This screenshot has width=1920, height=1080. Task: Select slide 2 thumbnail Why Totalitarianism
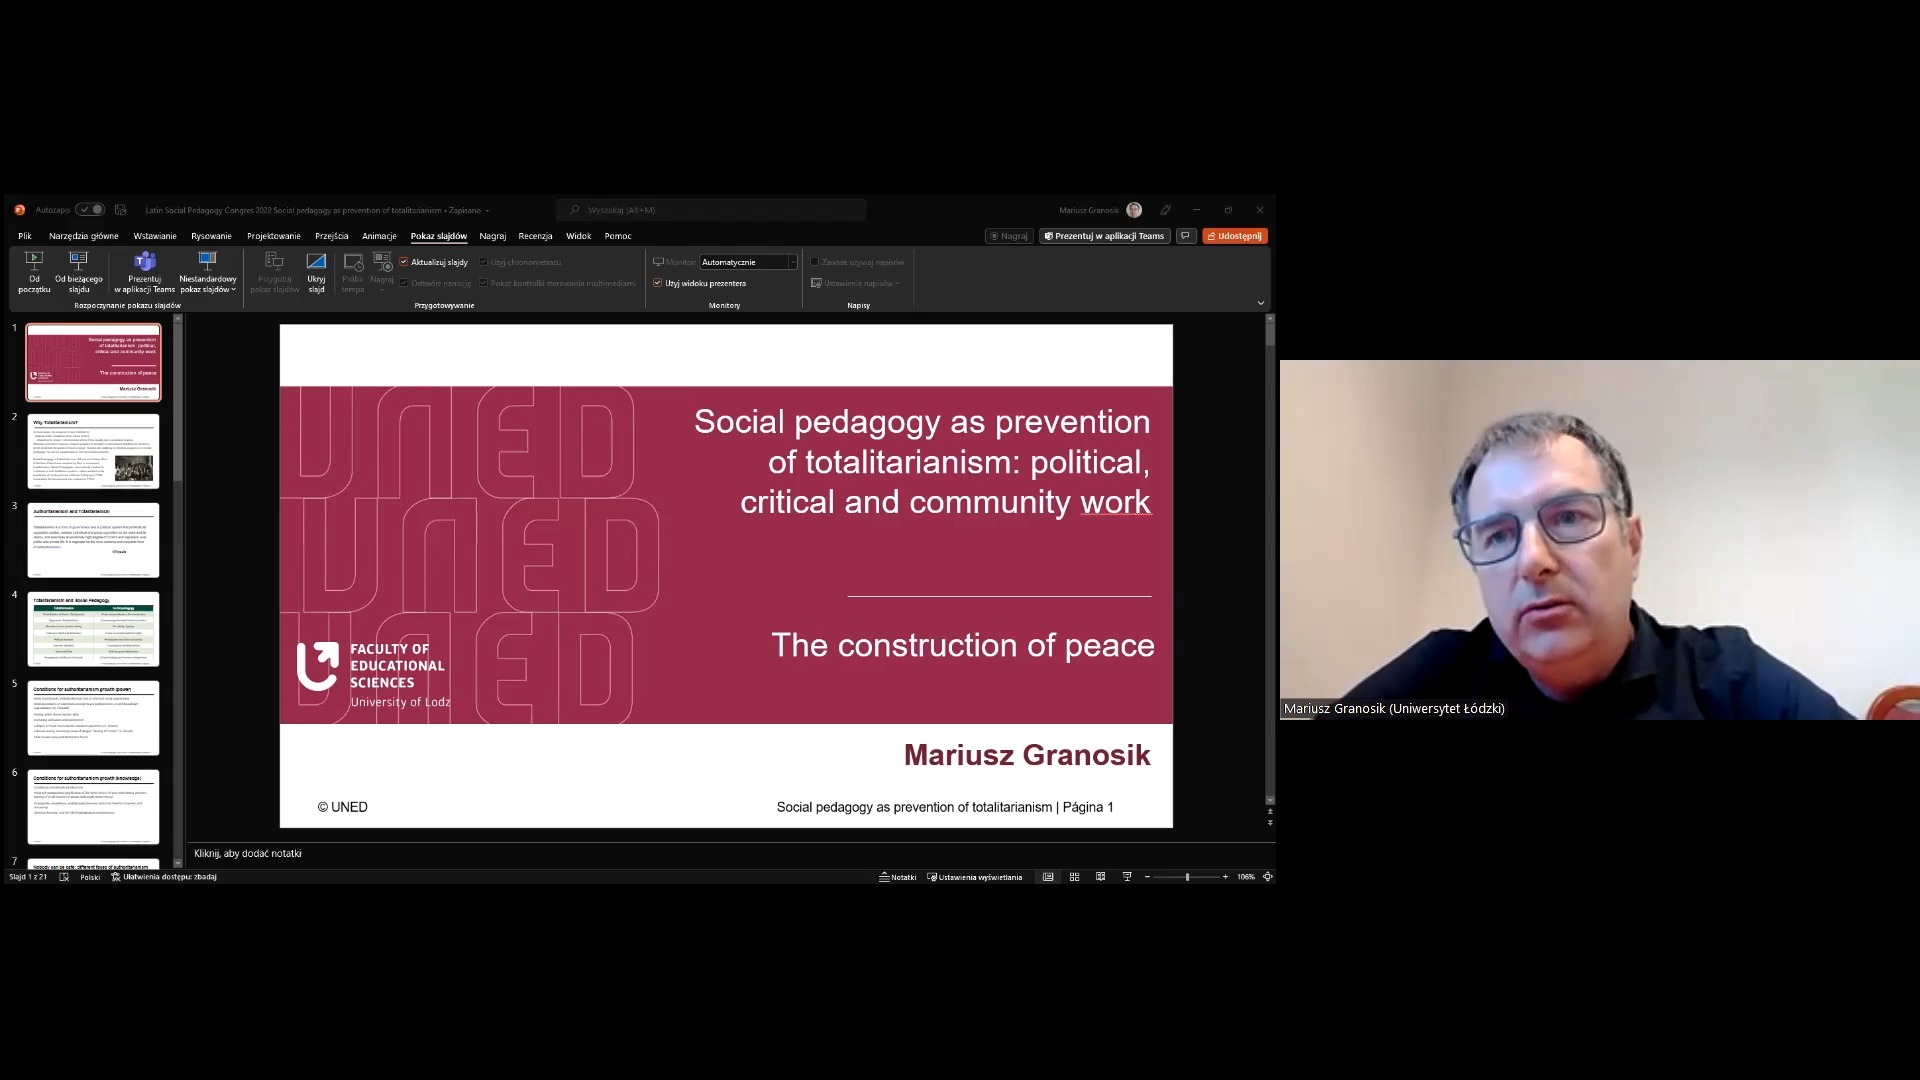coord(93,451)
